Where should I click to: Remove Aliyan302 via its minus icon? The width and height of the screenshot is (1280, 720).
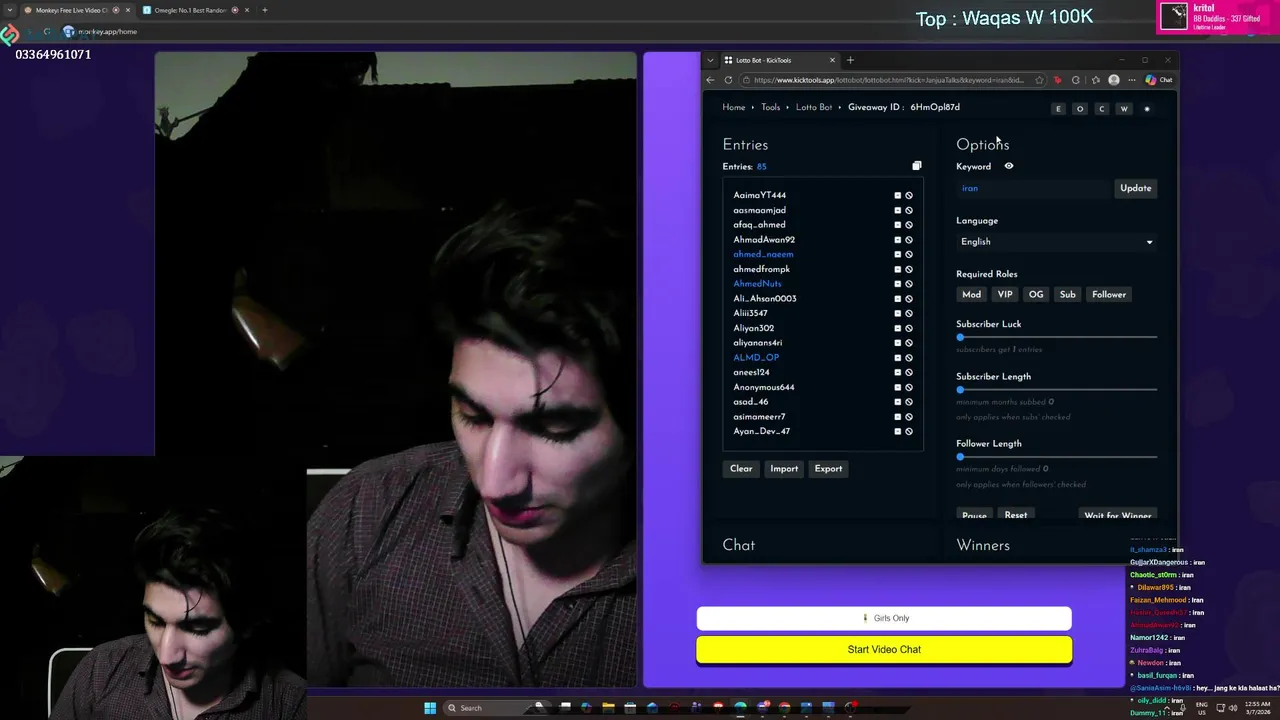[897, 328]
